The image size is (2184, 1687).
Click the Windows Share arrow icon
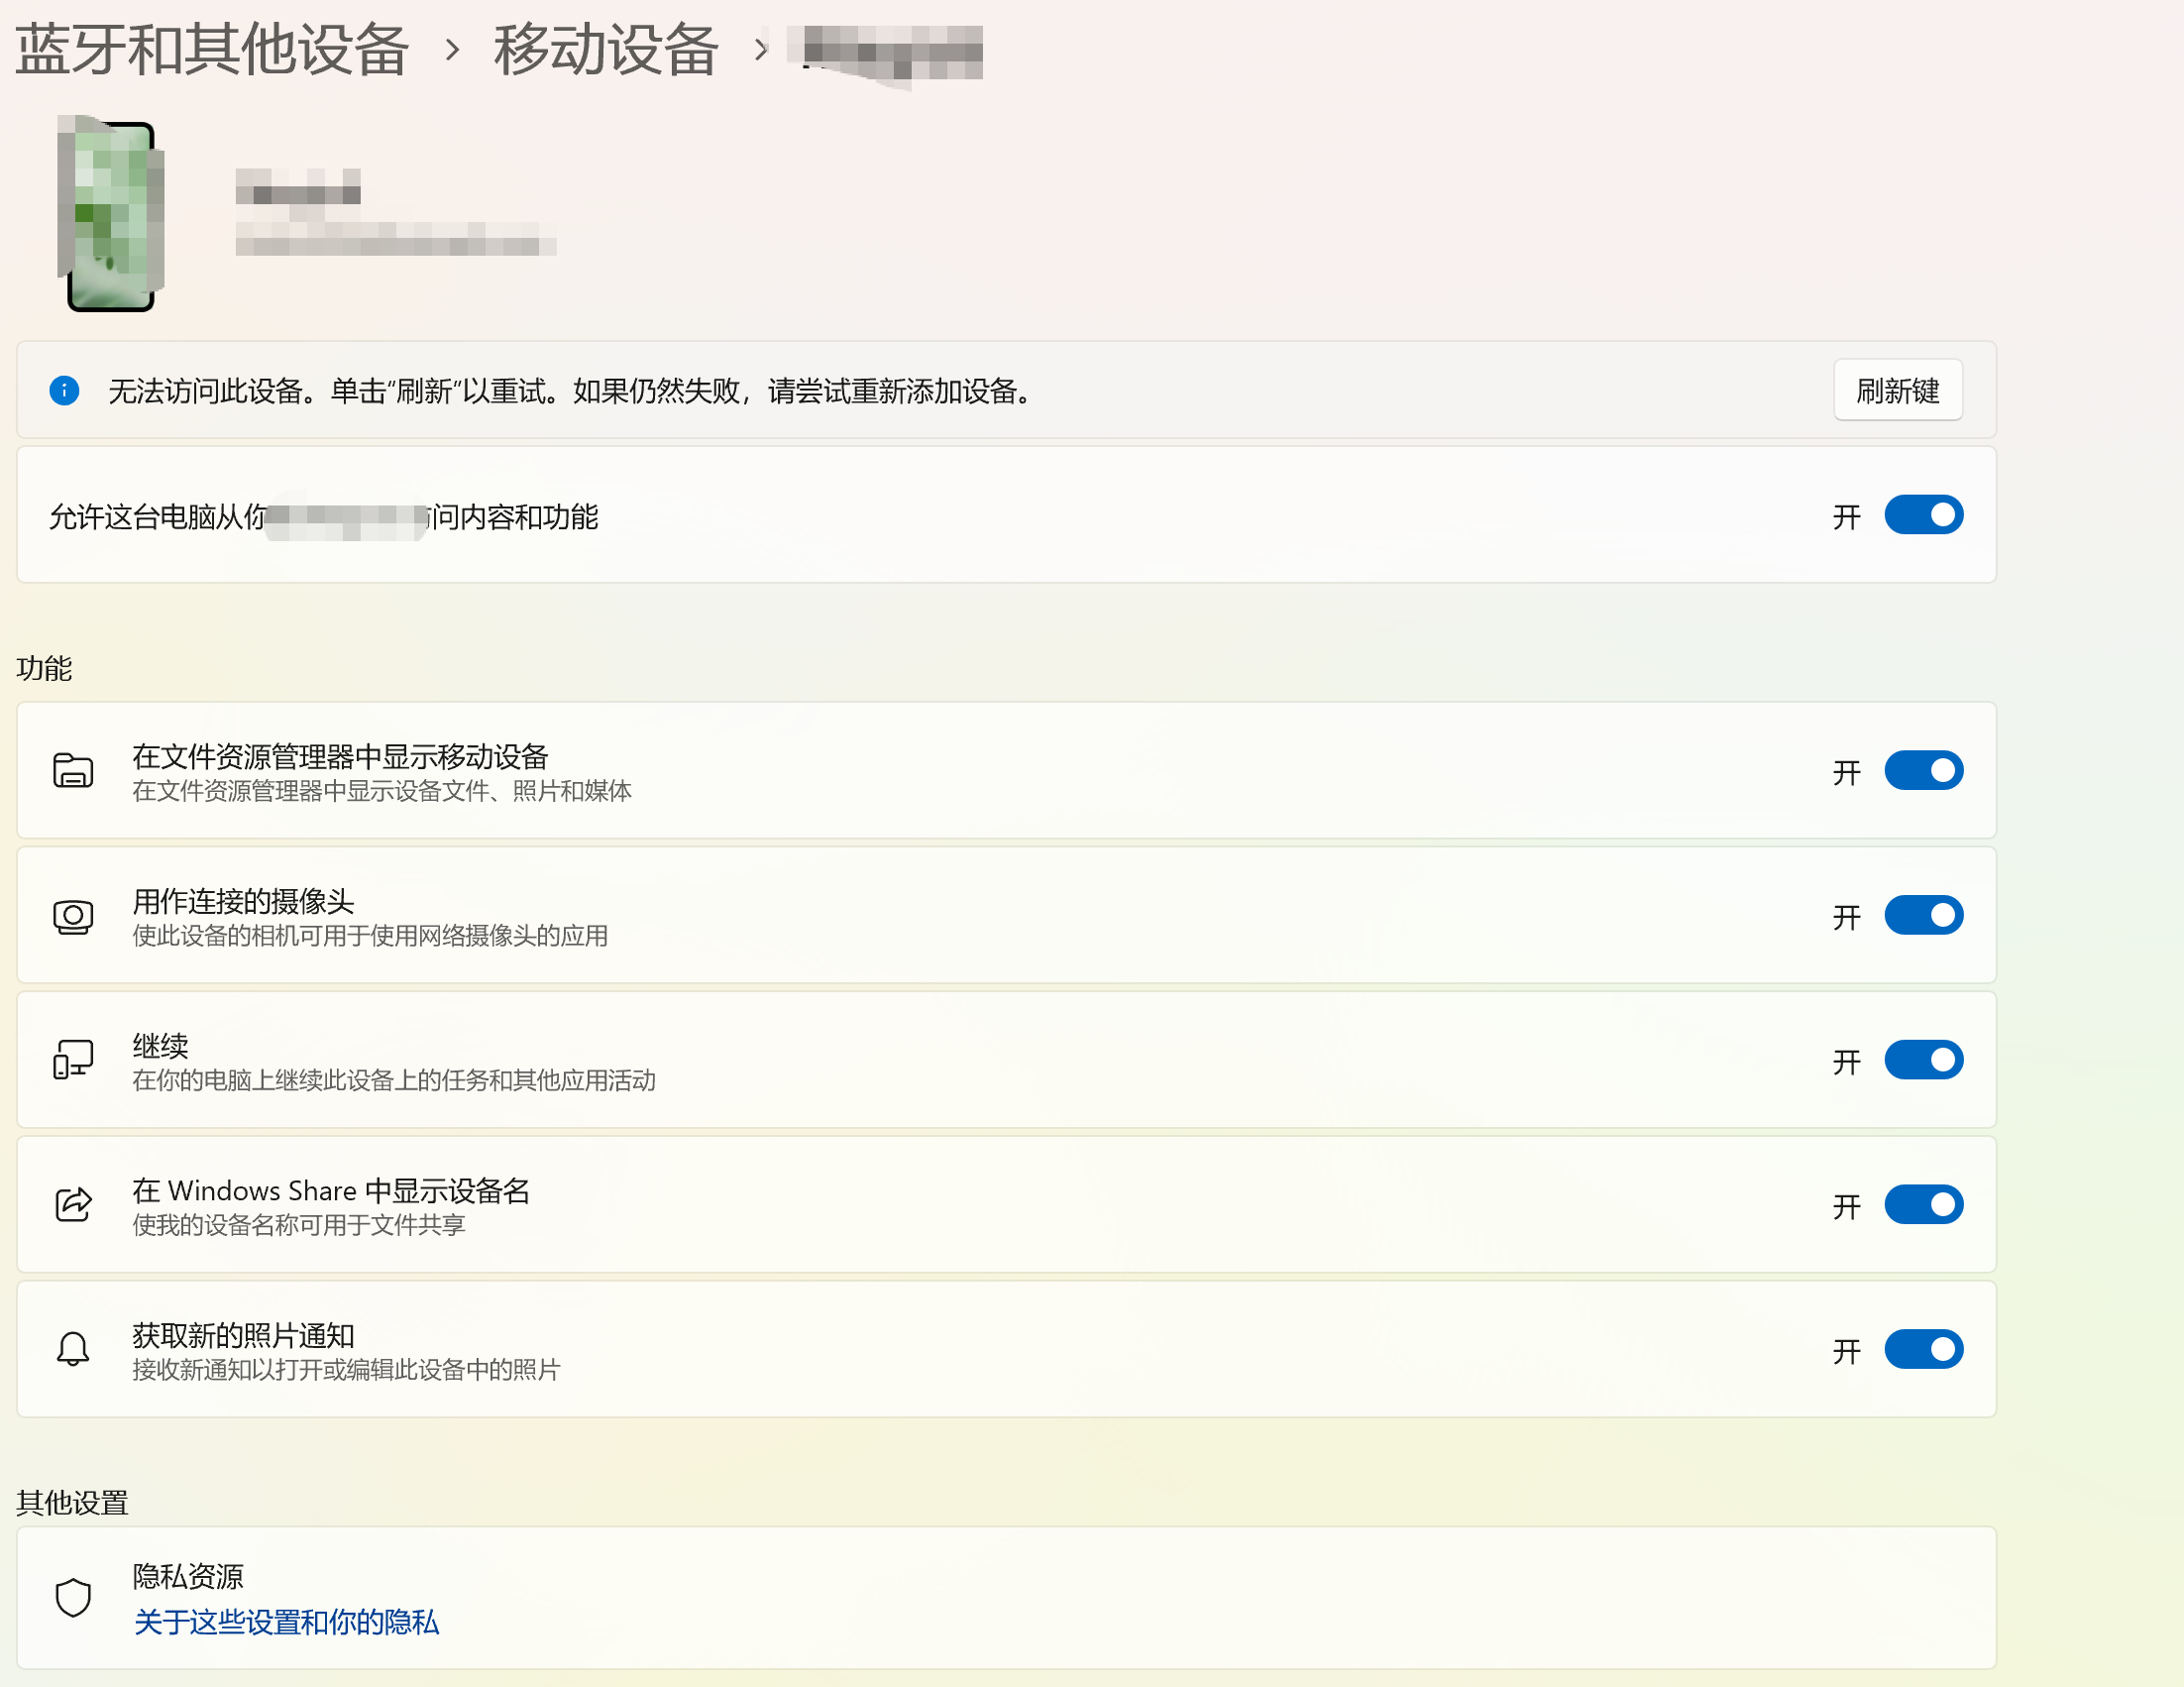coord(73,1204)
